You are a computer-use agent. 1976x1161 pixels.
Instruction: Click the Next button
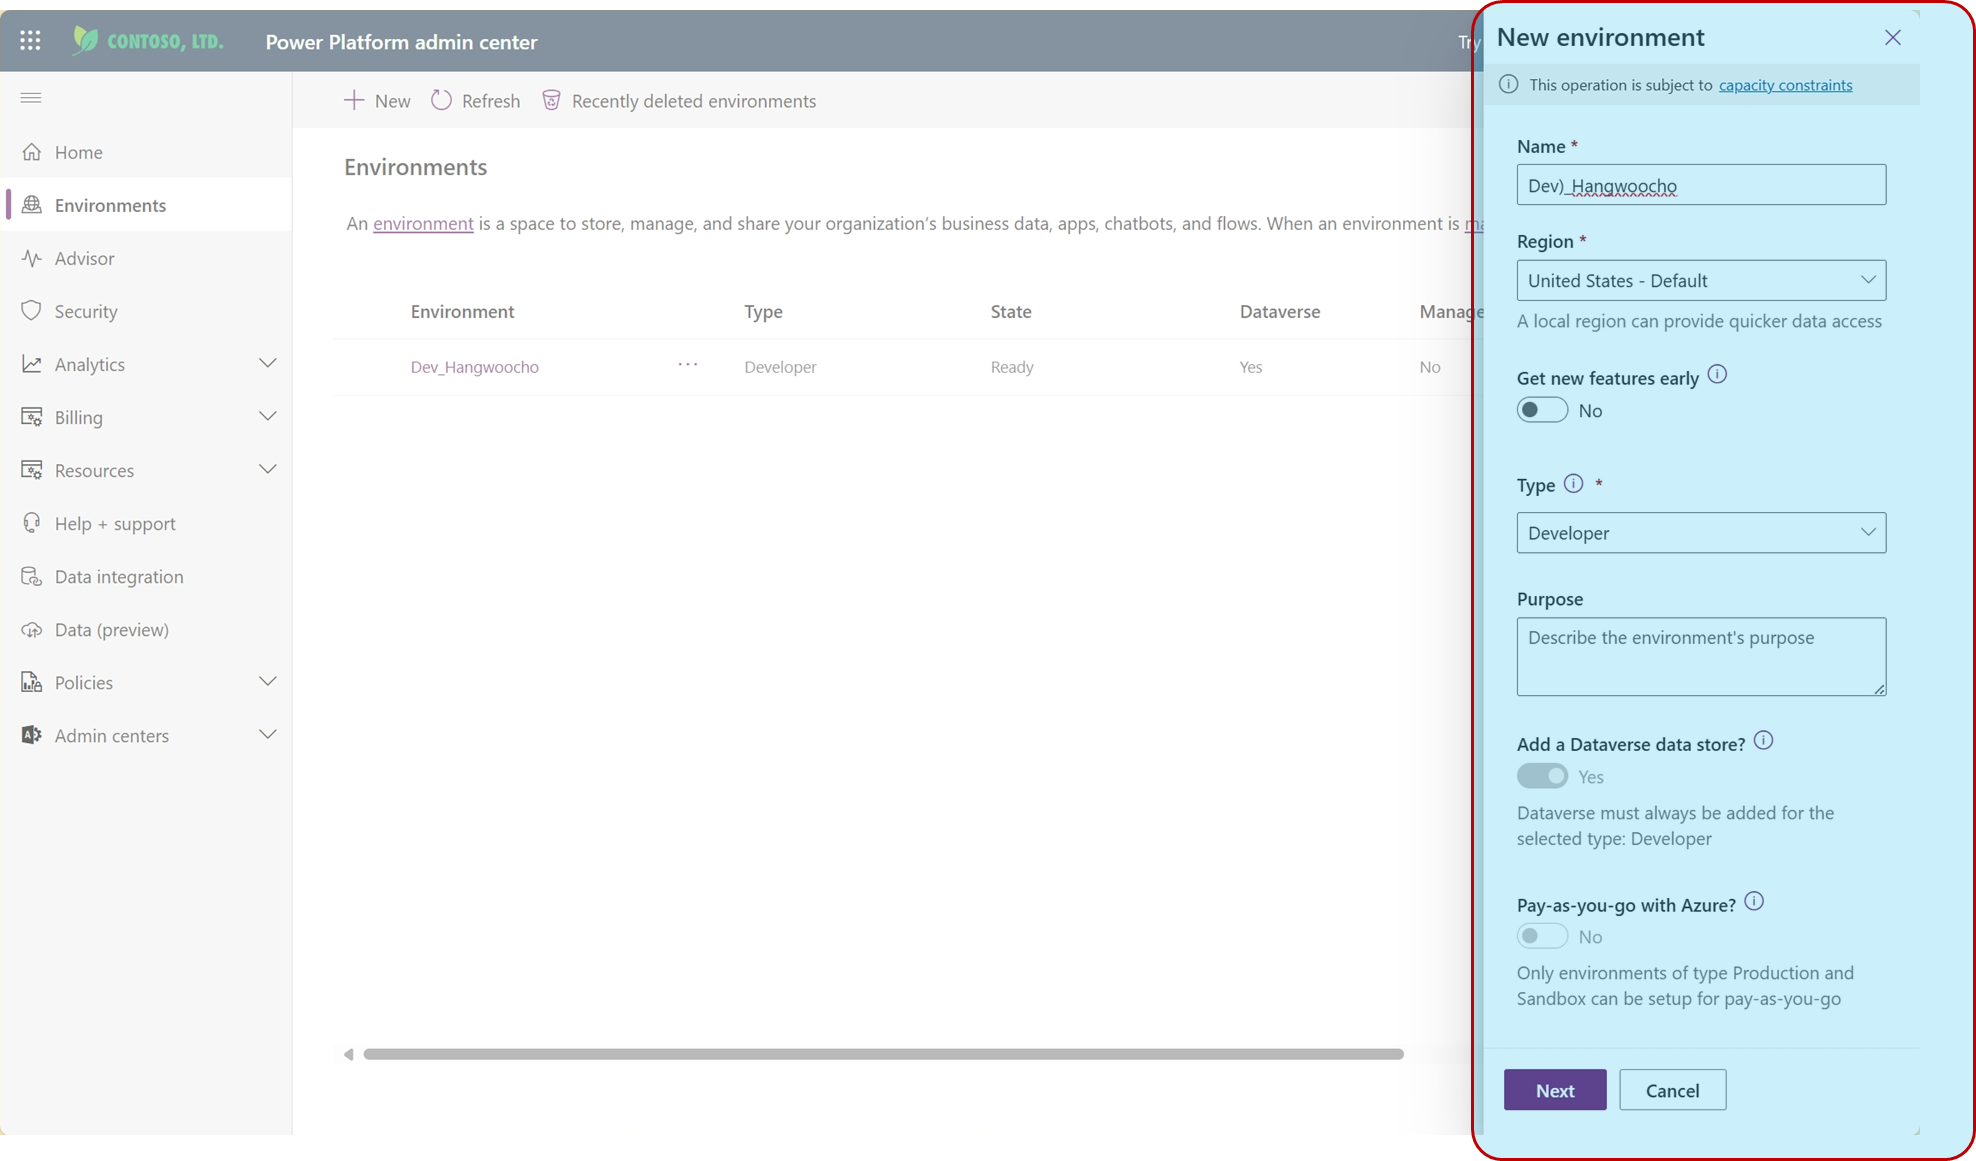tap(1555, 1090)
